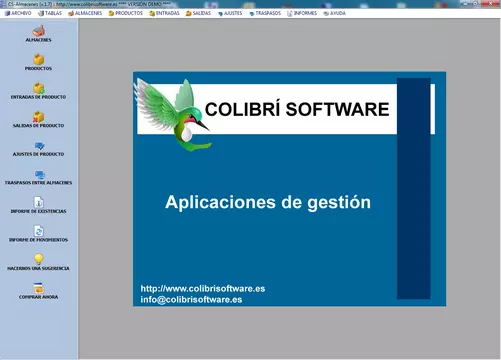The image size is (501, 360).
Task: Open Informe de Existencias document icon
Action: pos(39,202)
